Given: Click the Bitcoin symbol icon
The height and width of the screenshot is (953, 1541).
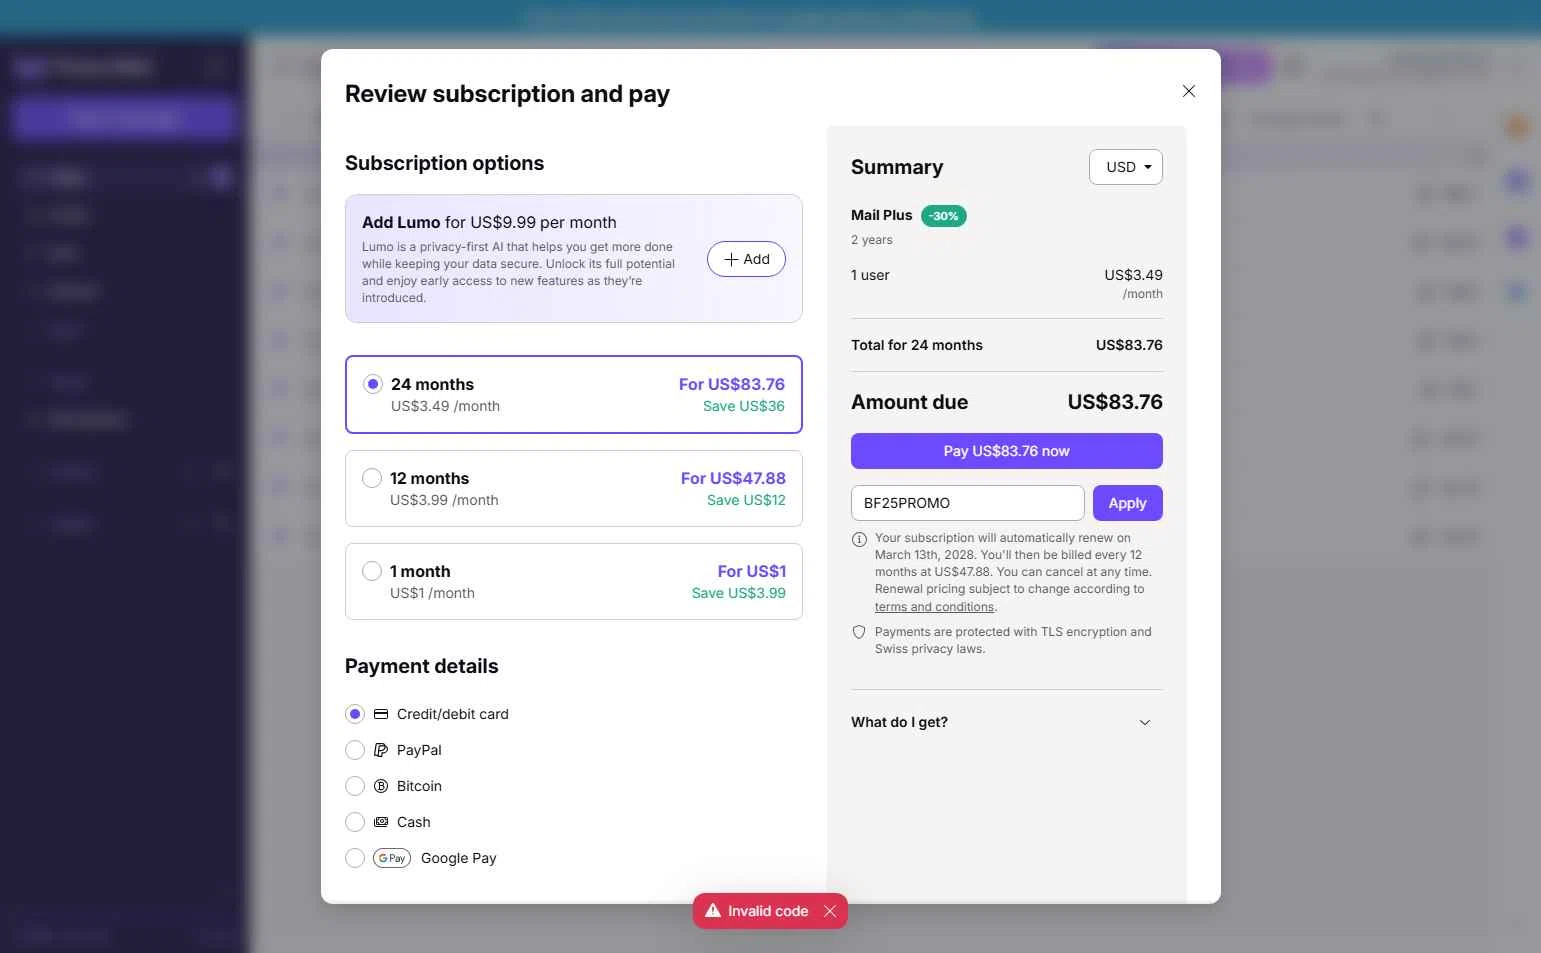Looking at the screenshot, I should pyautogui.click(x=381, y=786).
